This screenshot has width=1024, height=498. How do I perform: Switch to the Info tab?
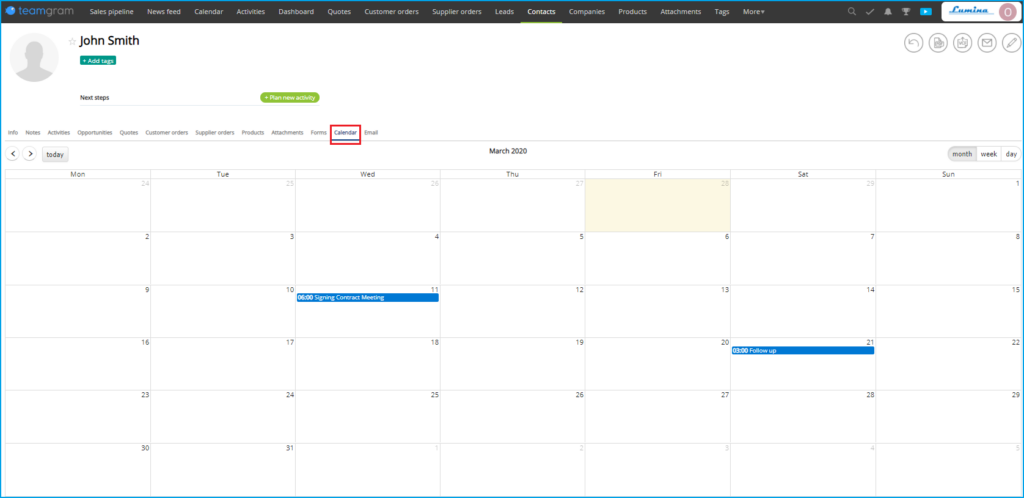13,132
